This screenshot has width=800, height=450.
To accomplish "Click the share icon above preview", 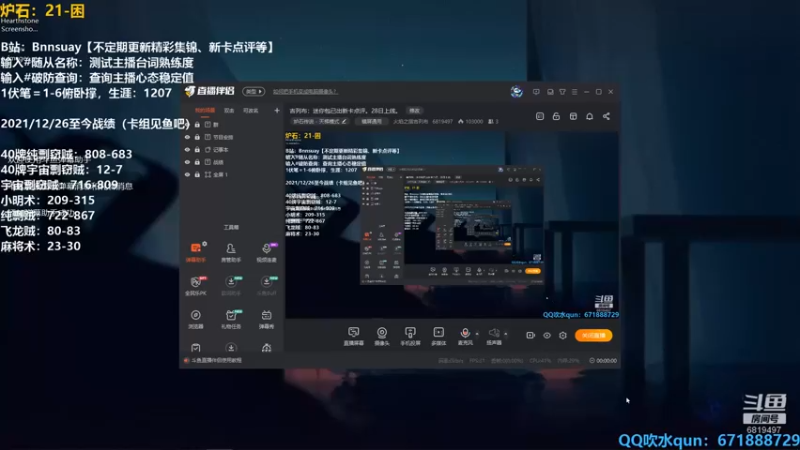I will [606, 116].
